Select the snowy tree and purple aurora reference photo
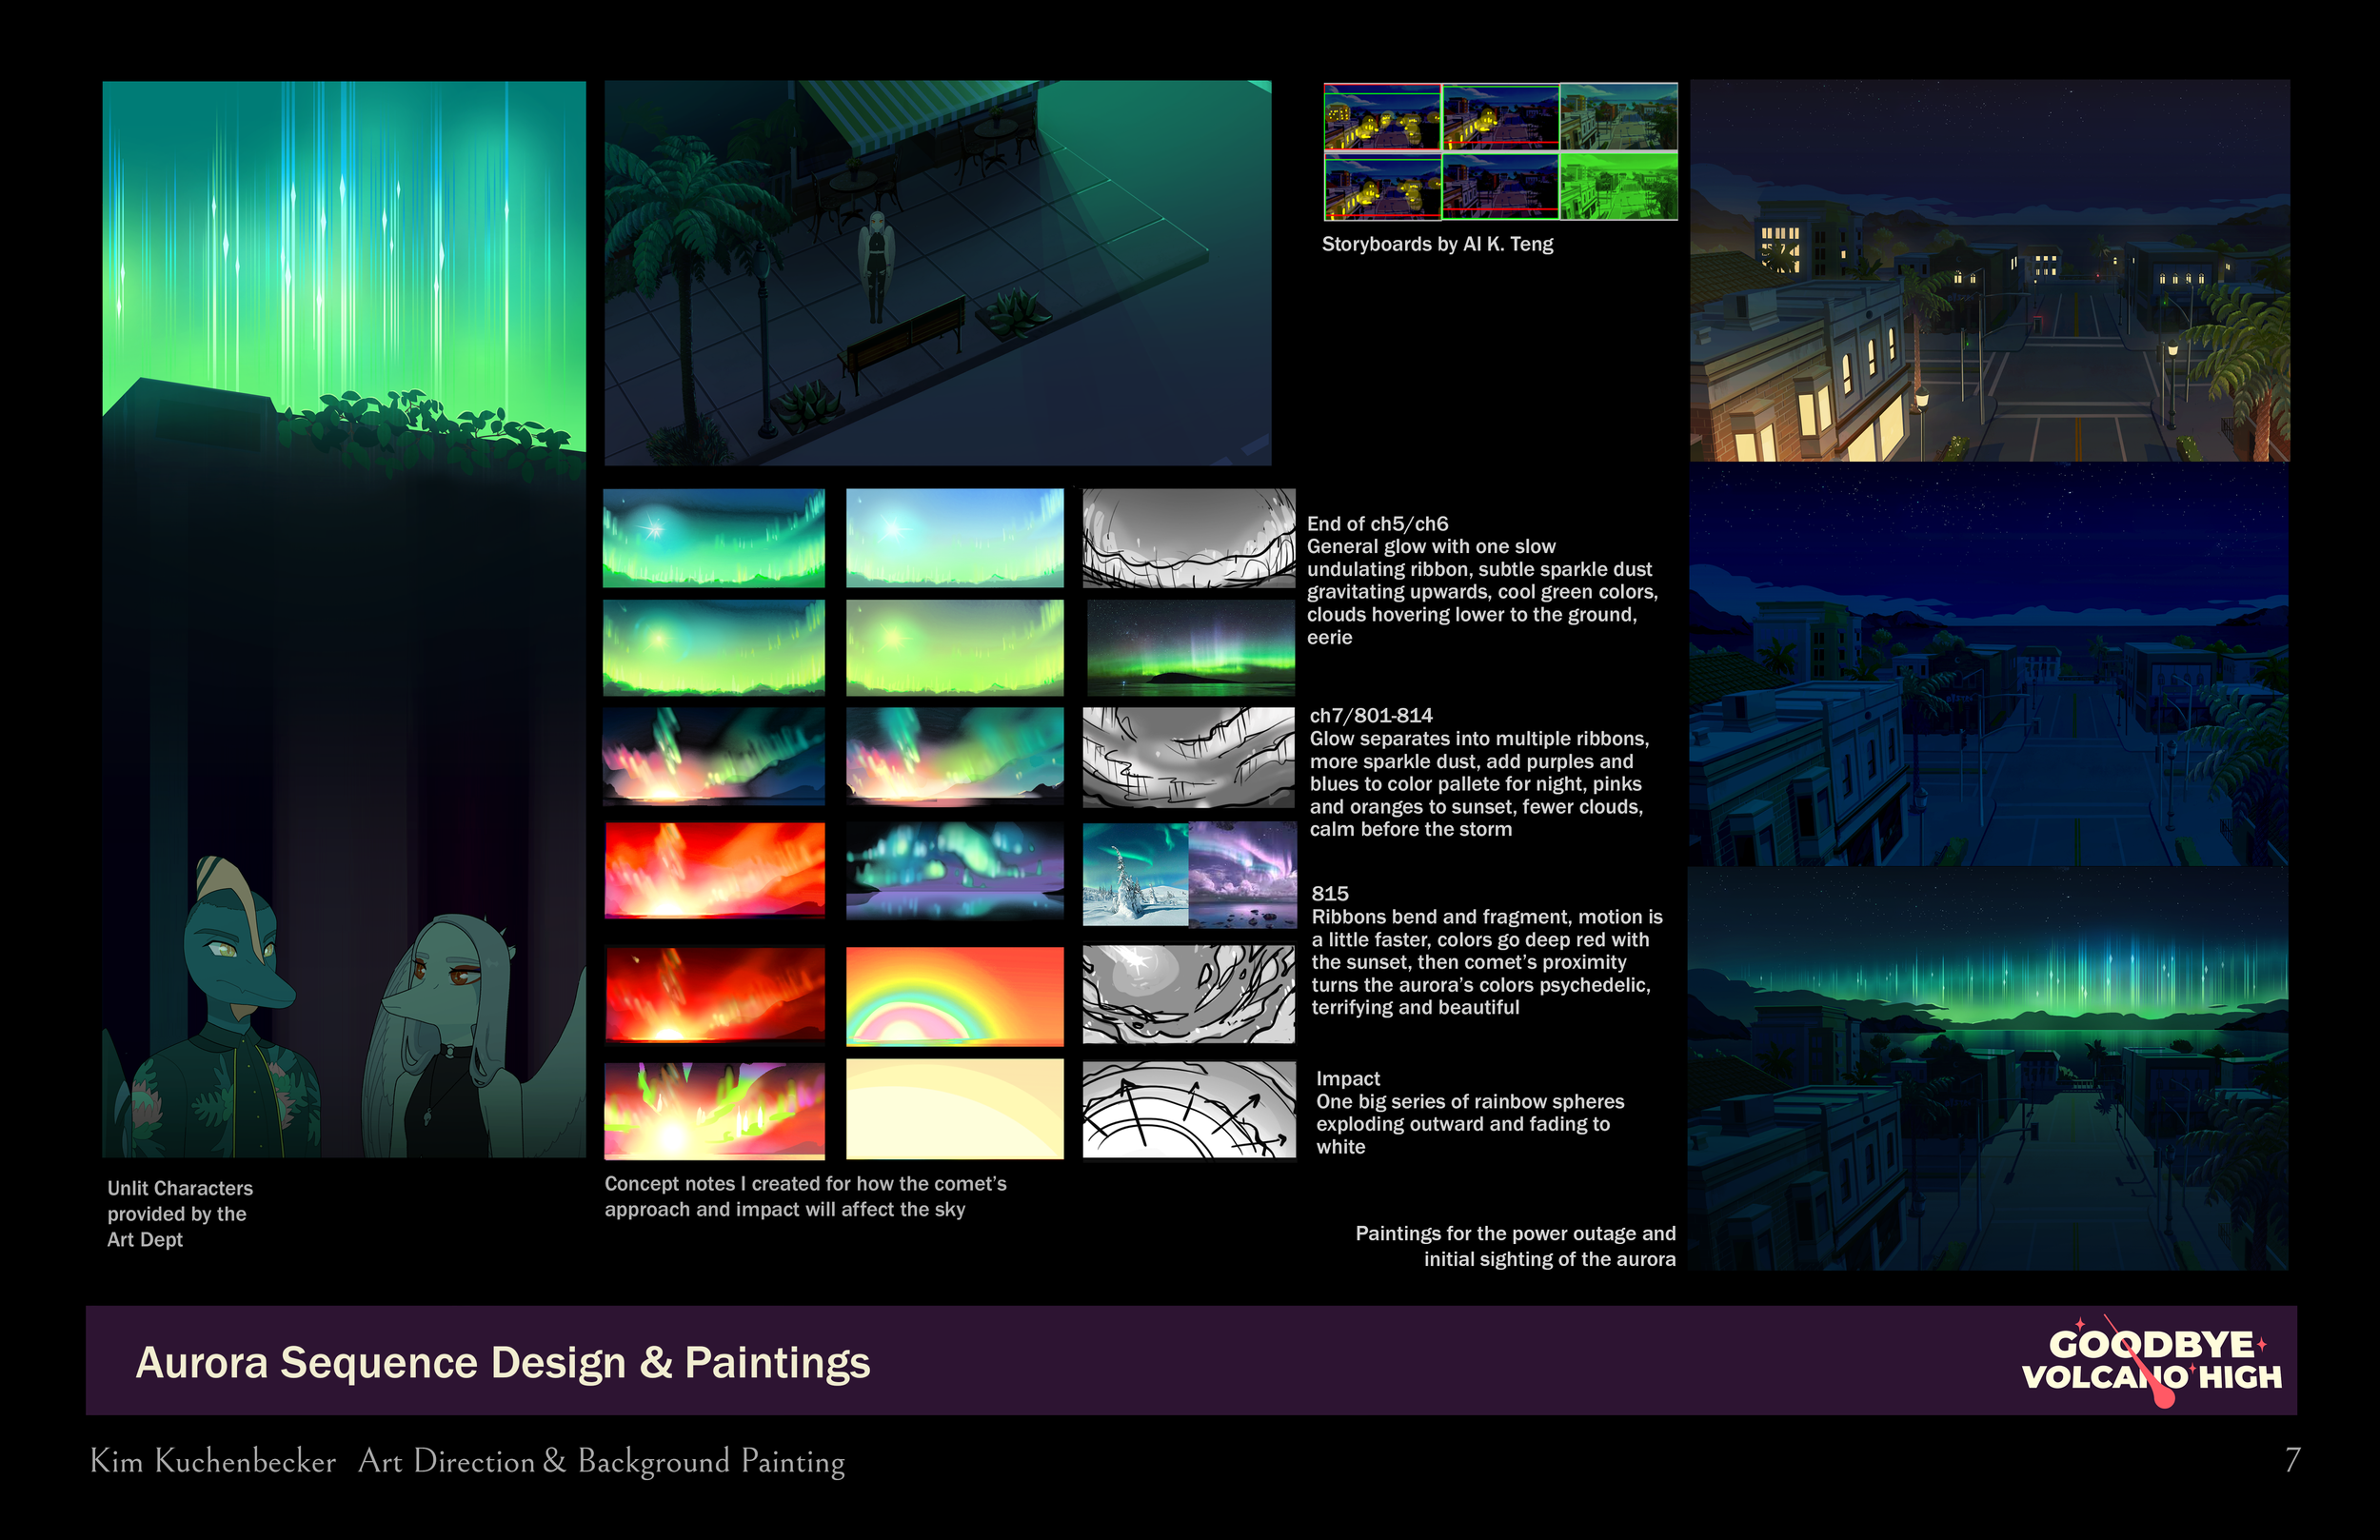This screenshot has height=1540, width=2380. 1189,874
